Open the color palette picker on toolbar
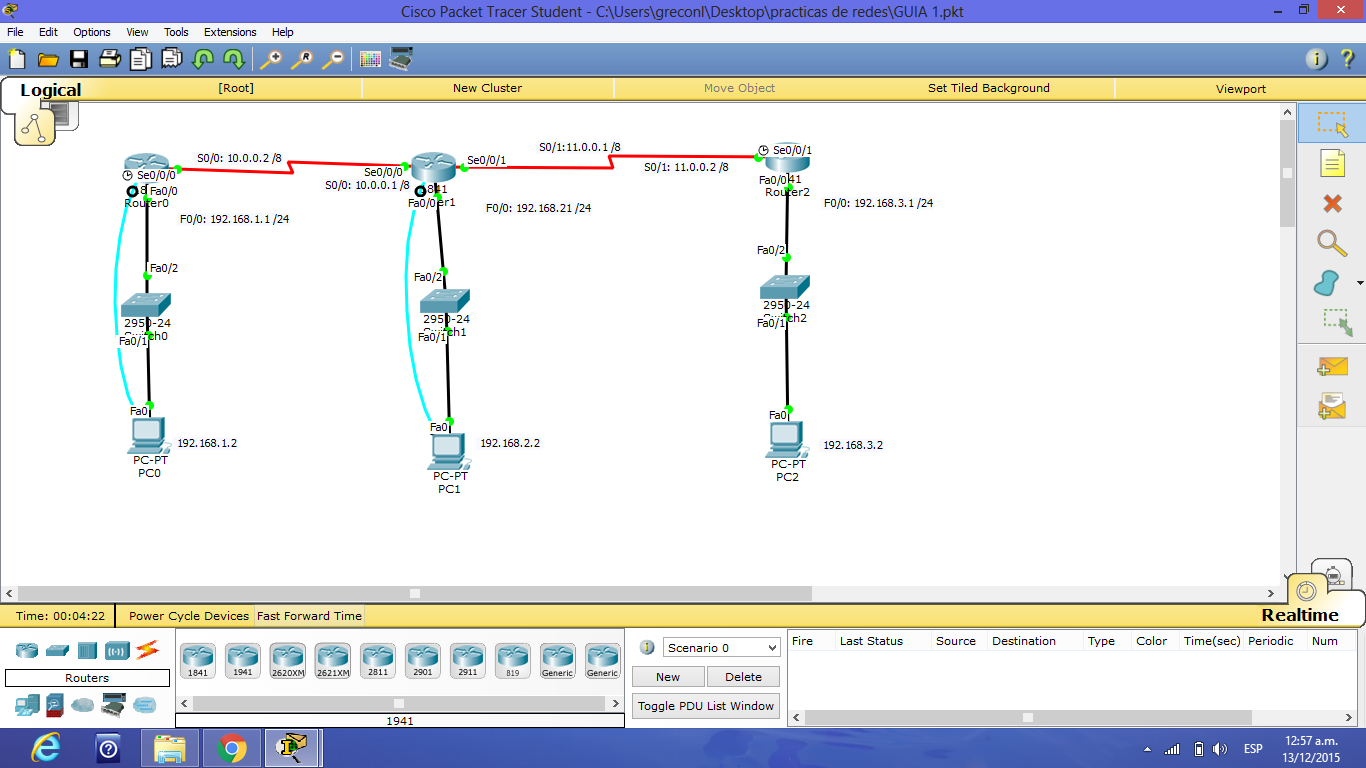The image size is (1366, 768). (x=369, y=60)
